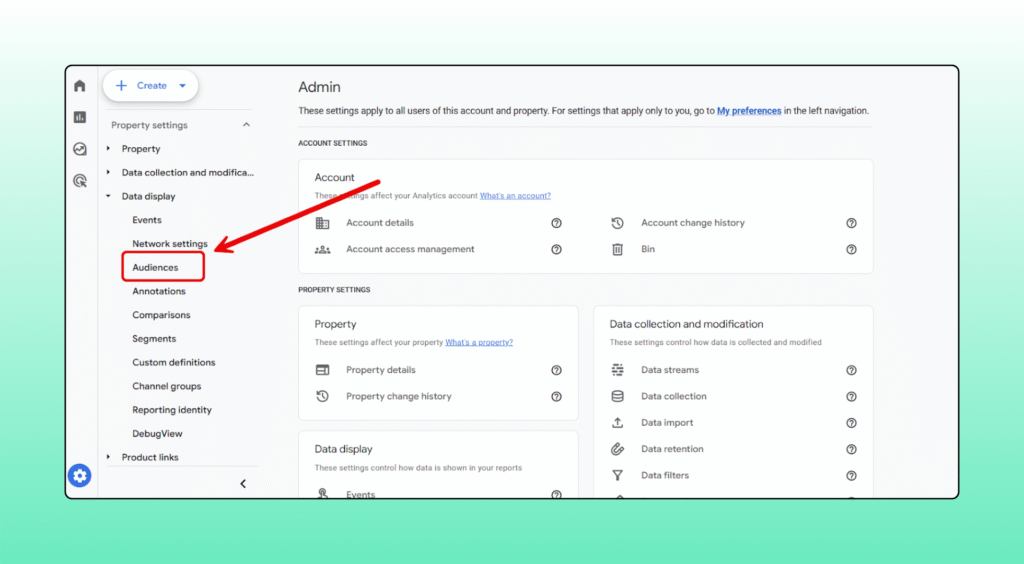Viewport: 1024px width, 564px height.
Task: Collapse the sidebar with the arrow
Action: point(243,484)
